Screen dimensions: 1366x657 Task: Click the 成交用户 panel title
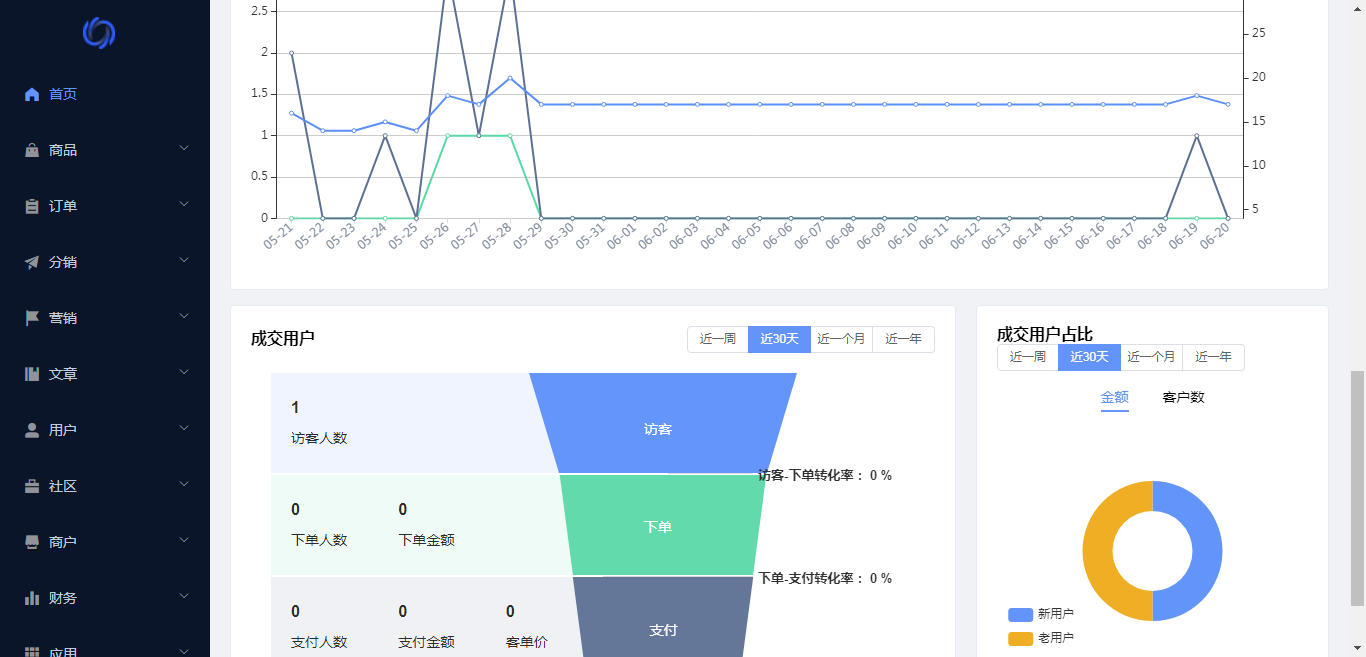283,339
